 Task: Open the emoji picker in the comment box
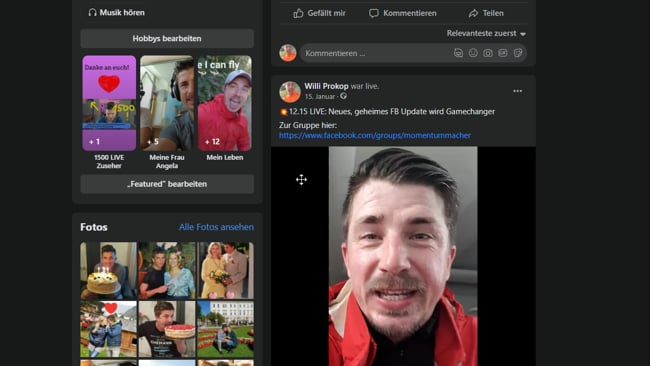(473, 53)
